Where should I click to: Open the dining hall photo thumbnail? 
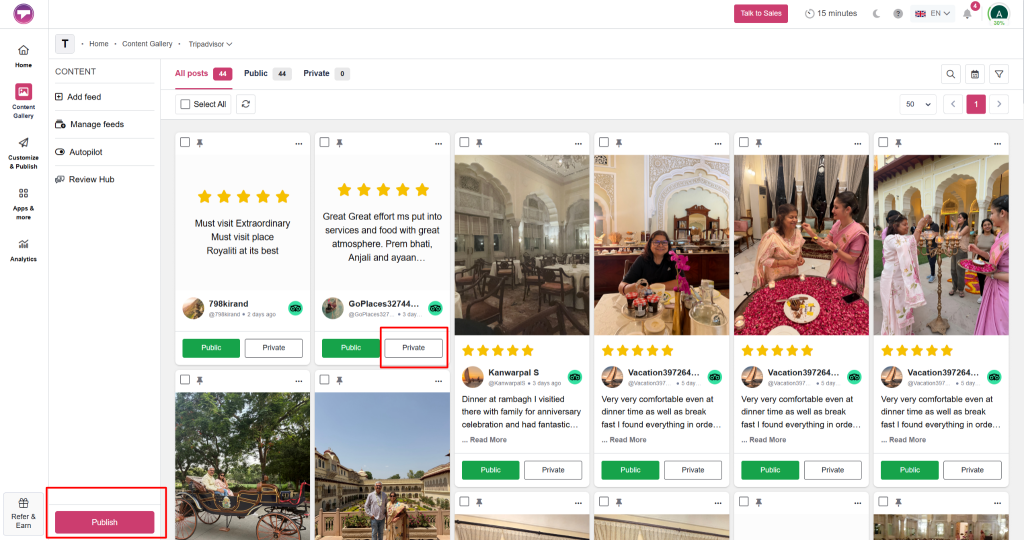522,245
